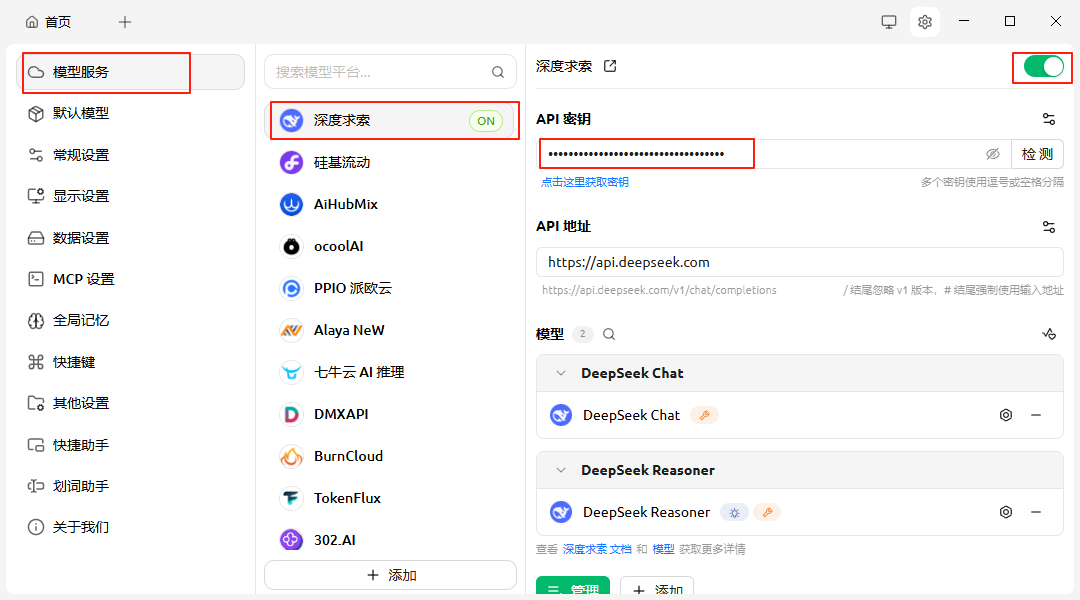The width and height of the screenshot is (1080, 600).
Task: Search models with magnifier beside 模型
Action: [609, 334]
